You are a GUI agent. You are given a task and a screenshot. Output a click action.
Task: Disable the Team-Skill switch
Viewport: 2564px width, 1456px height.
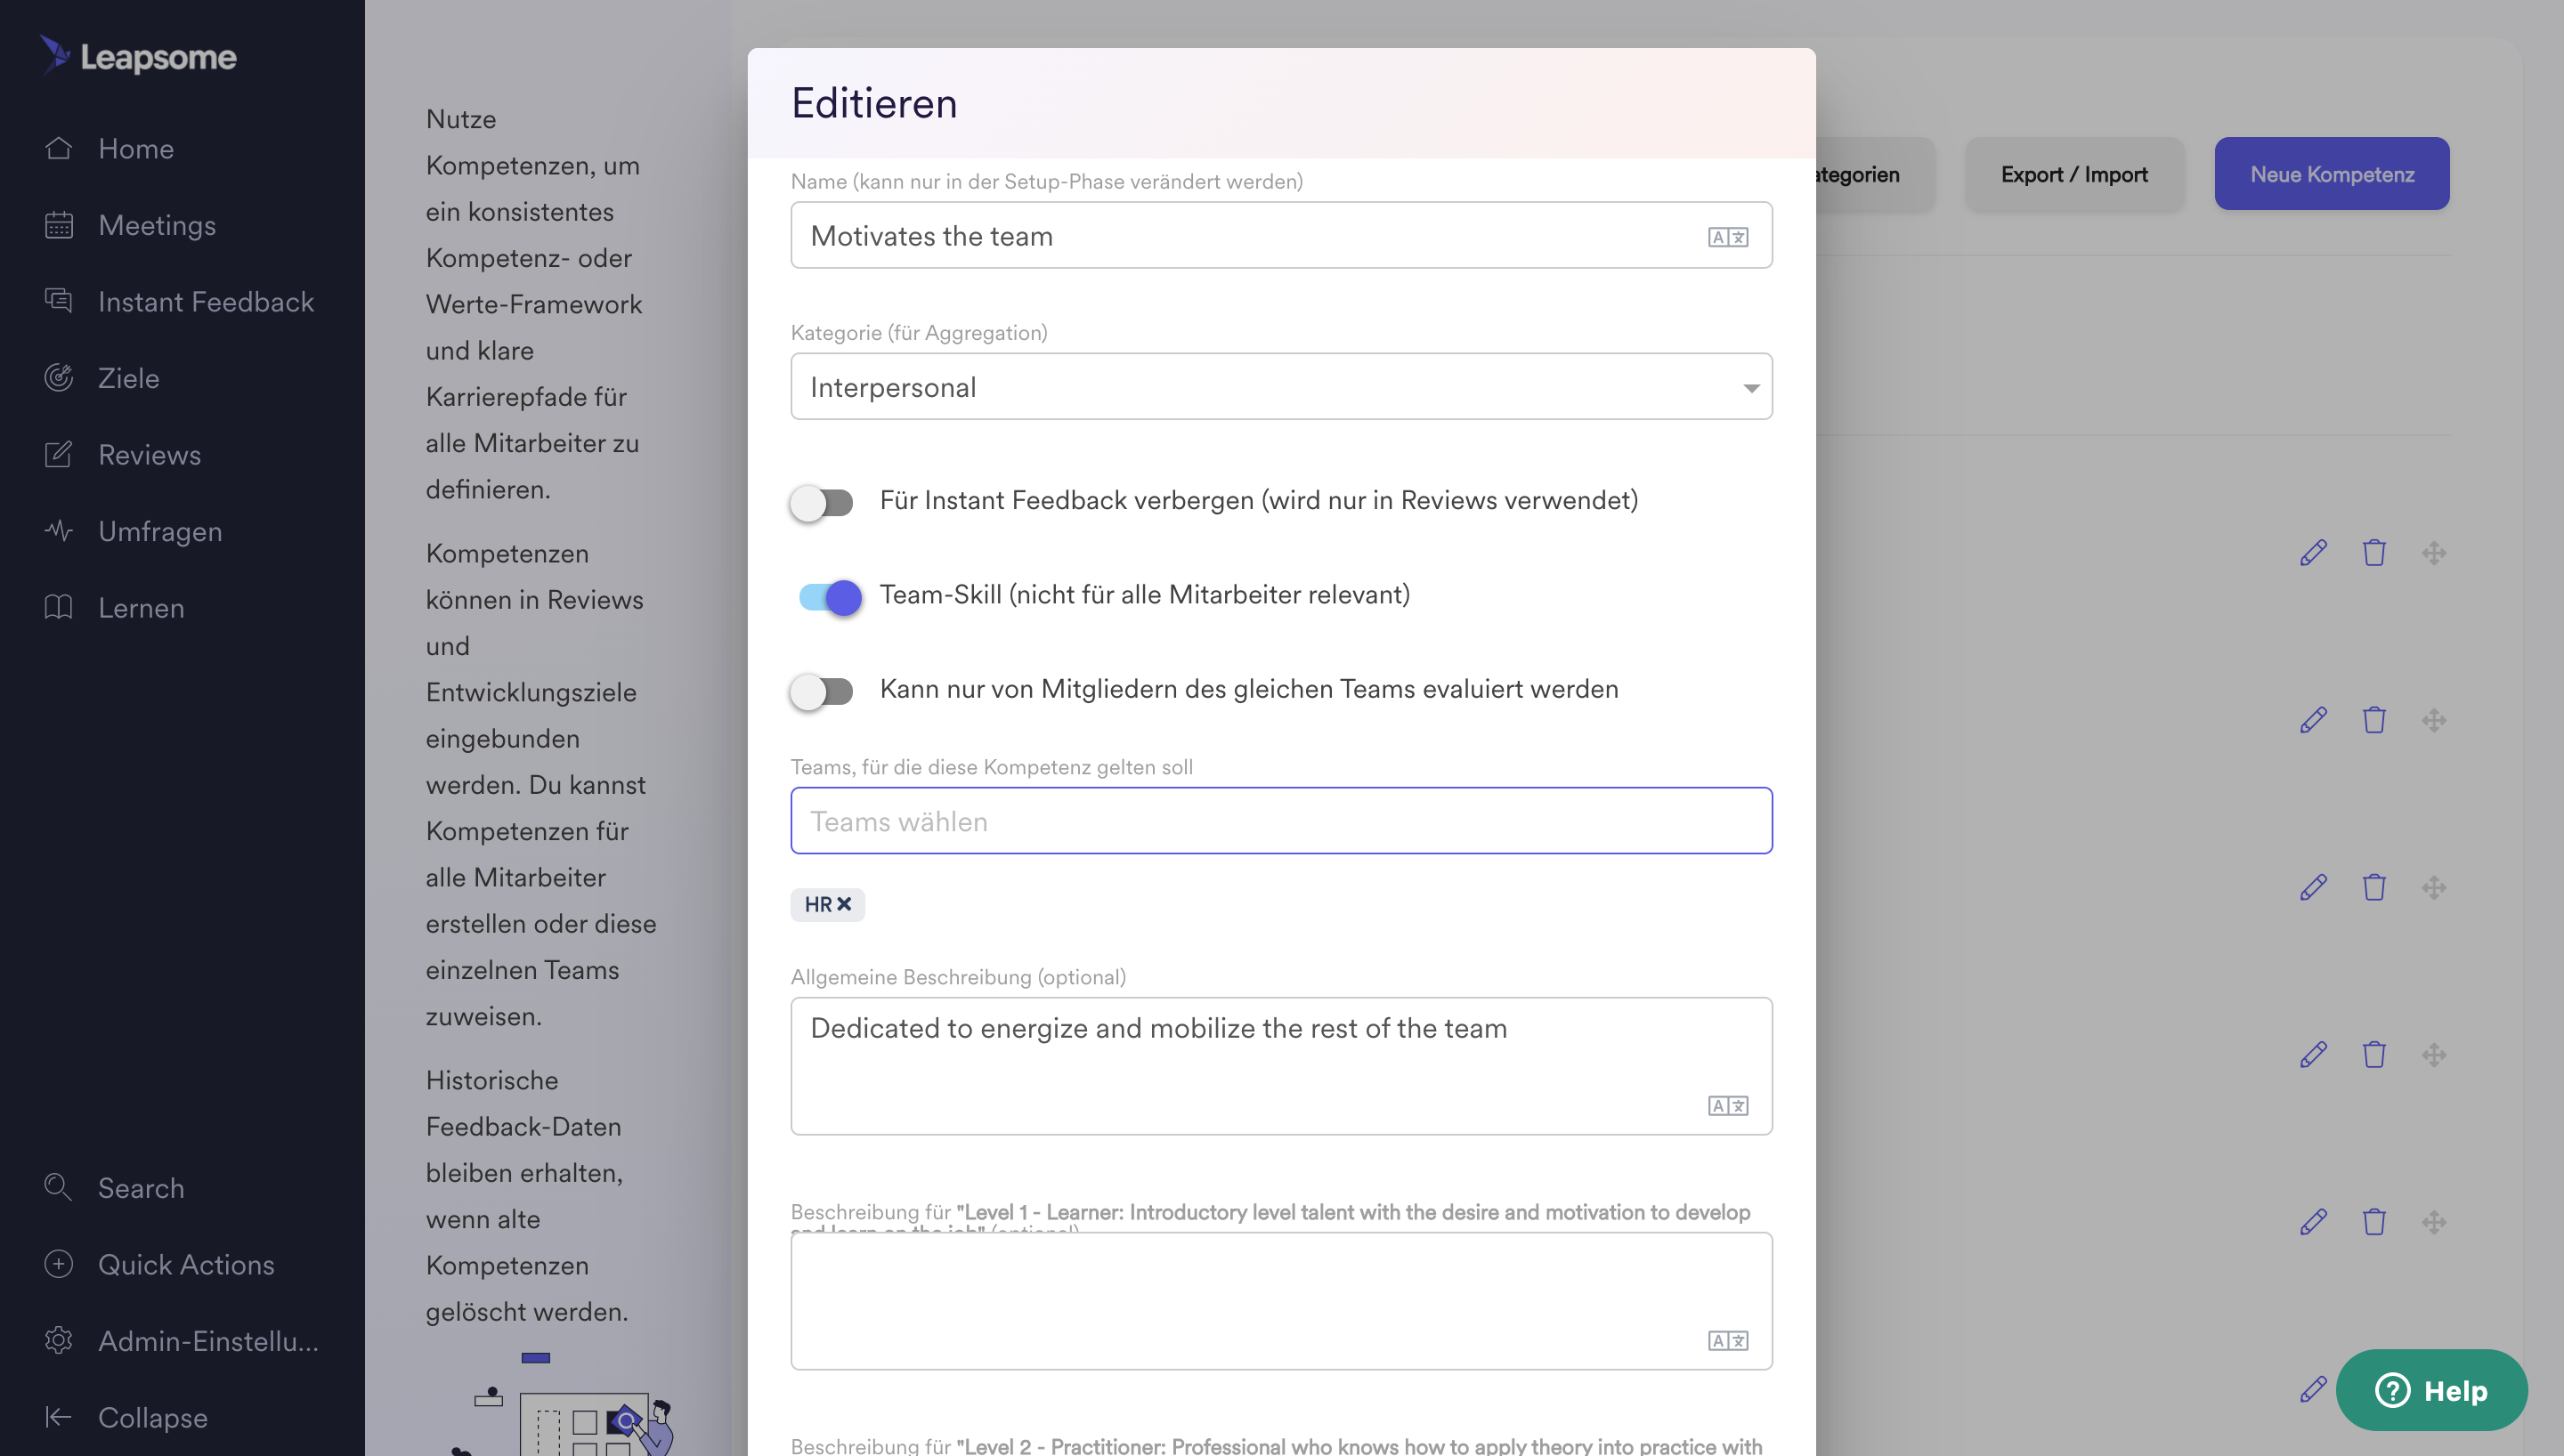[x=829, y=597]
